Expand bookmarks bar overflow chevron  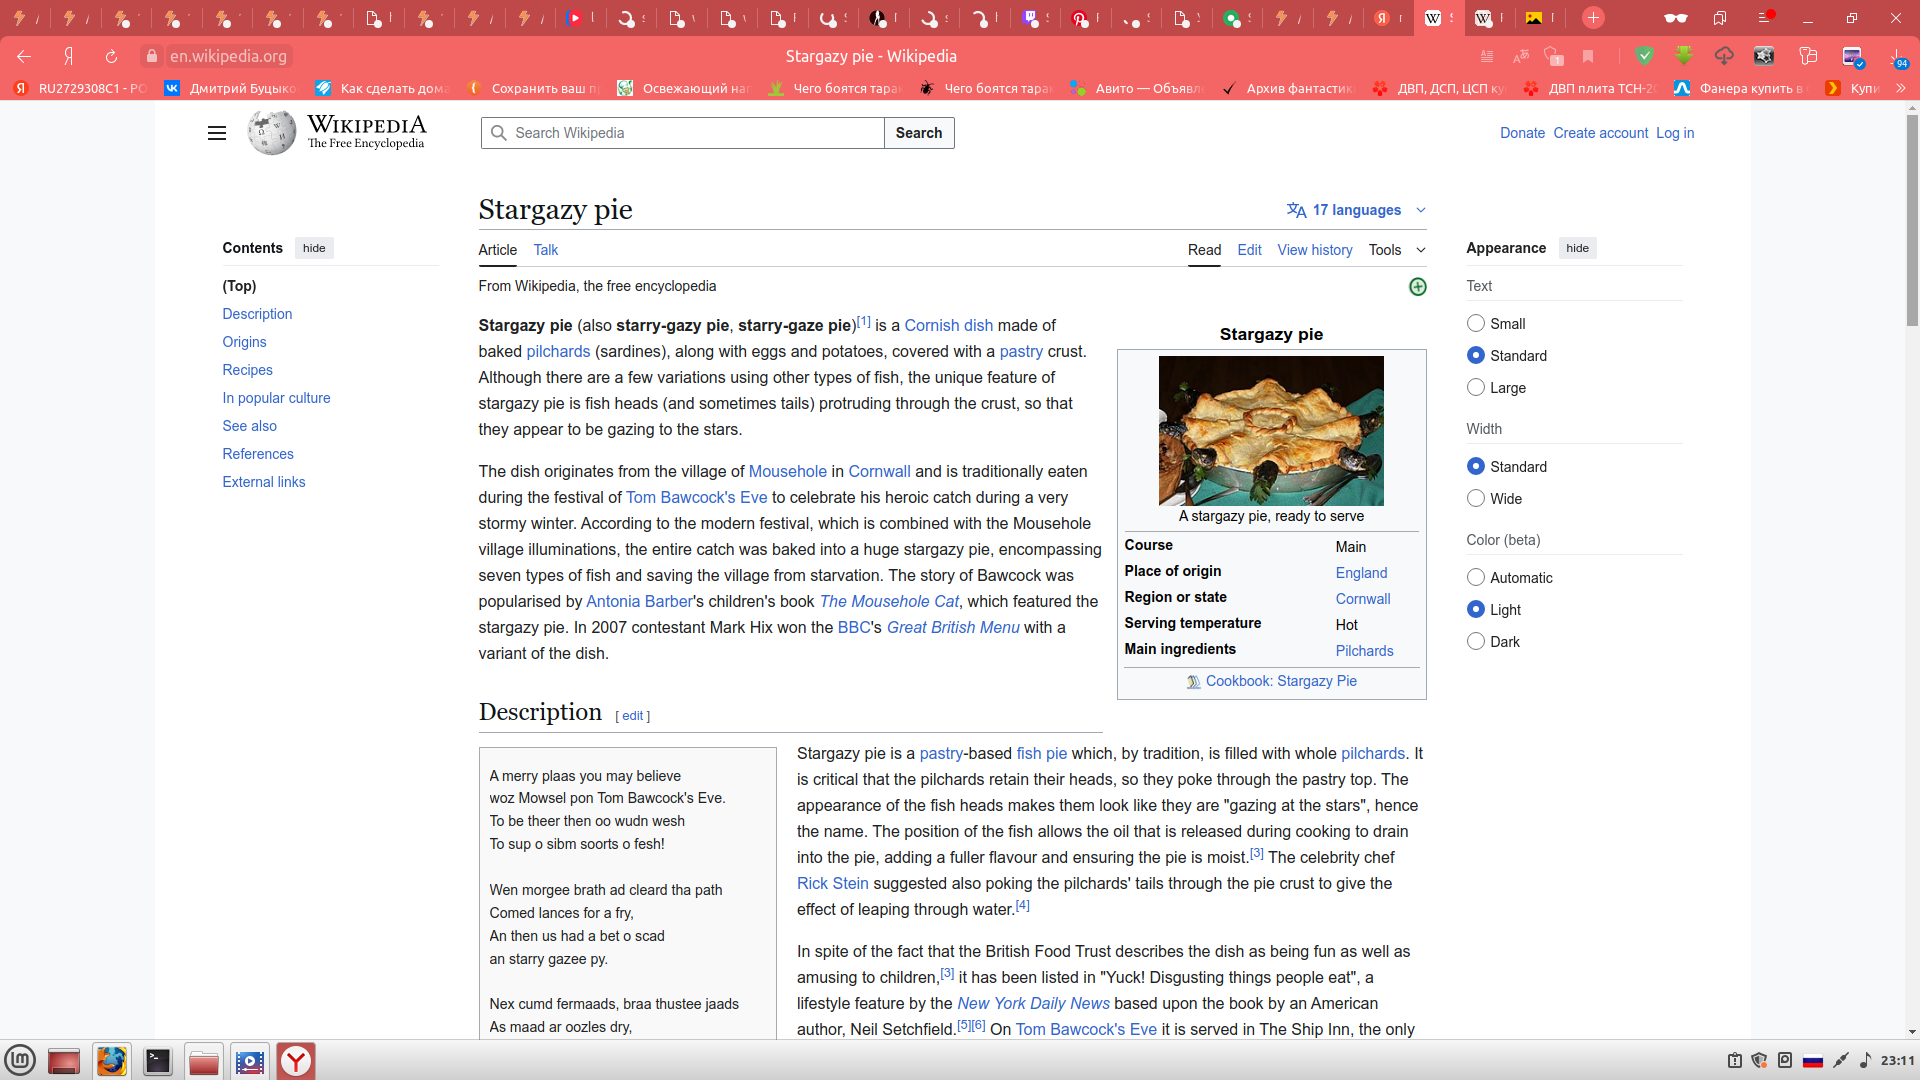(1900, 88)
